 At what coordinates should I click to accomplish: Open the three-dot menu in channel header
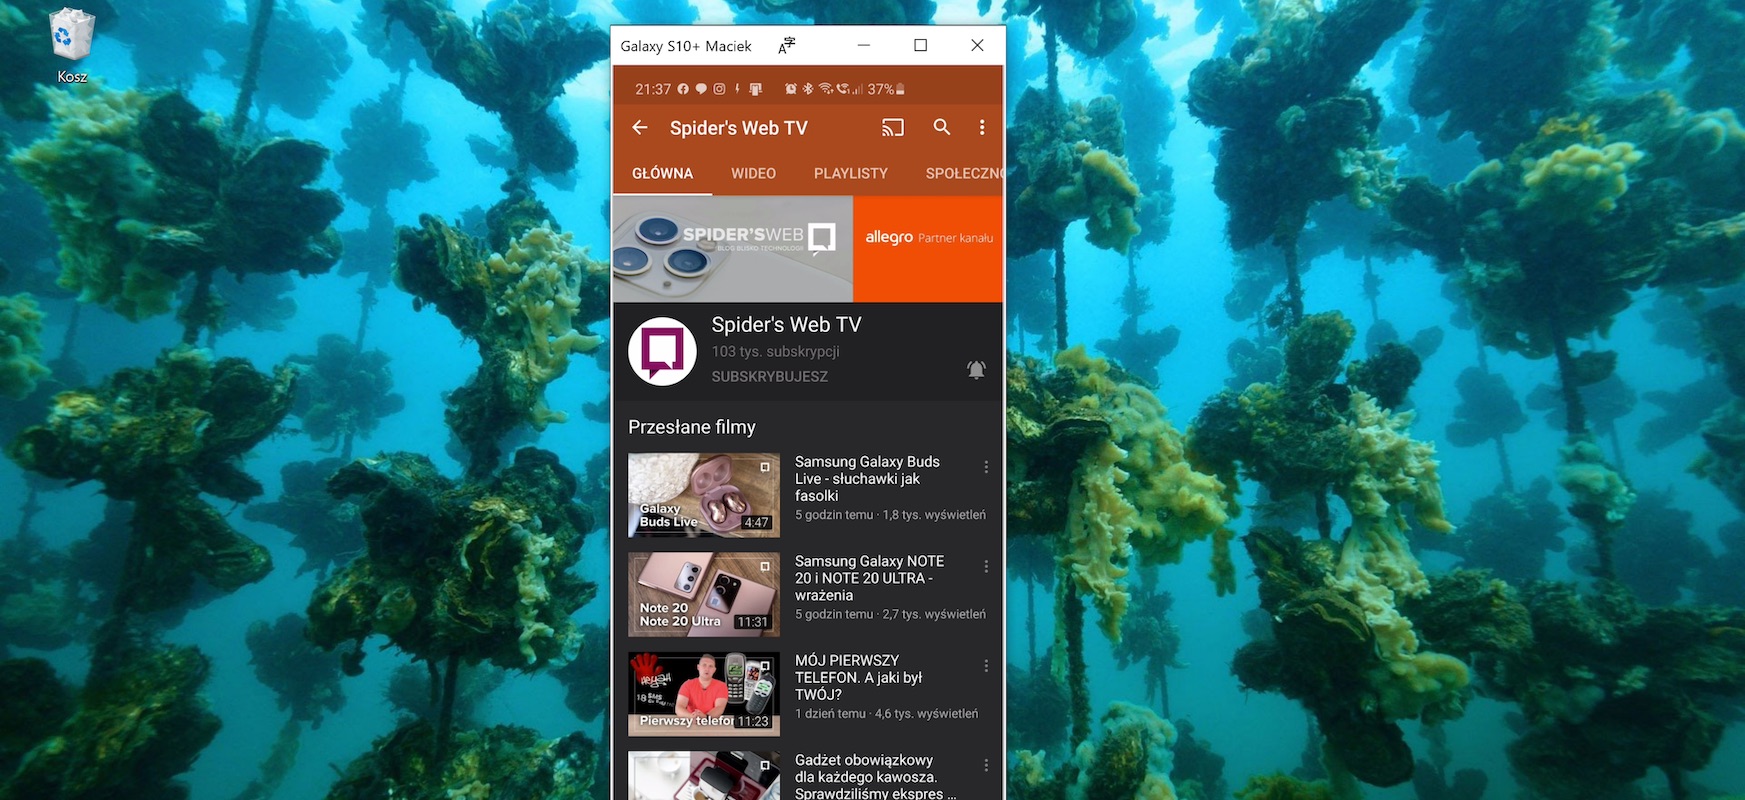click(x=982, y=128)
